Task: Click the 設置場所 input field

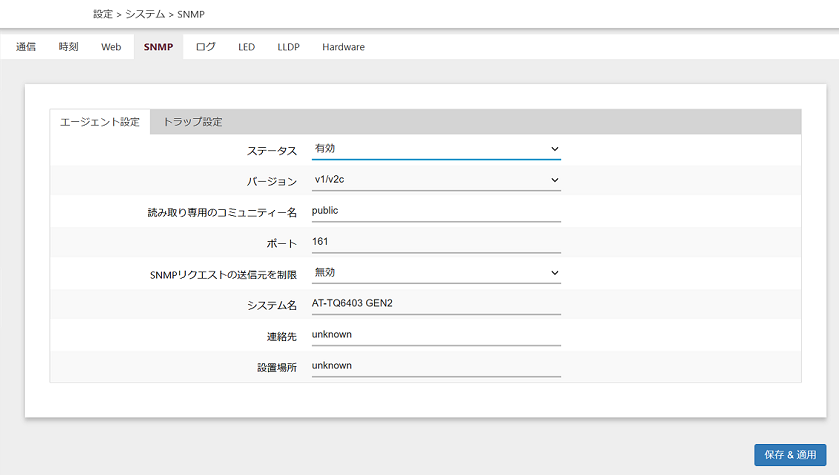Action: pyautogui.click(x=436, y=366)
